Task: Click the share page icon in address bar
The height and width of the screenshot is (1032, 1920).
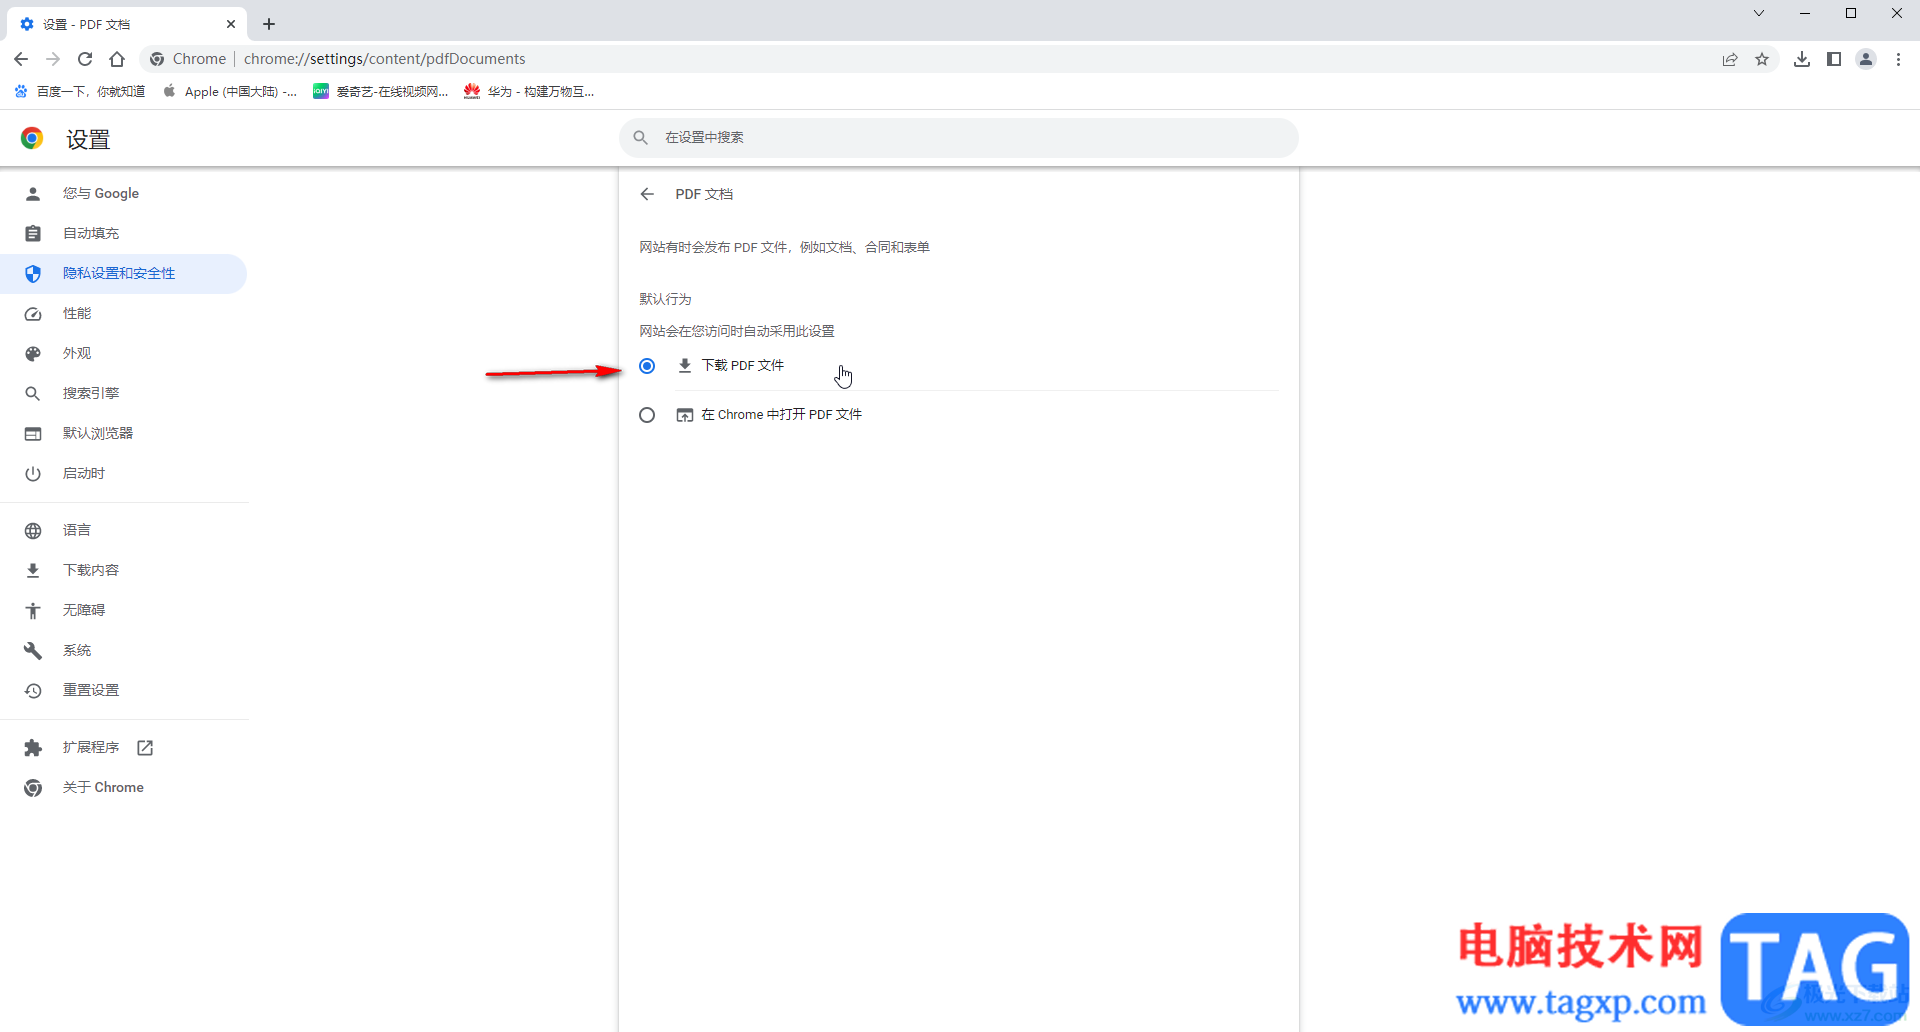Action: click(1730, 59)
